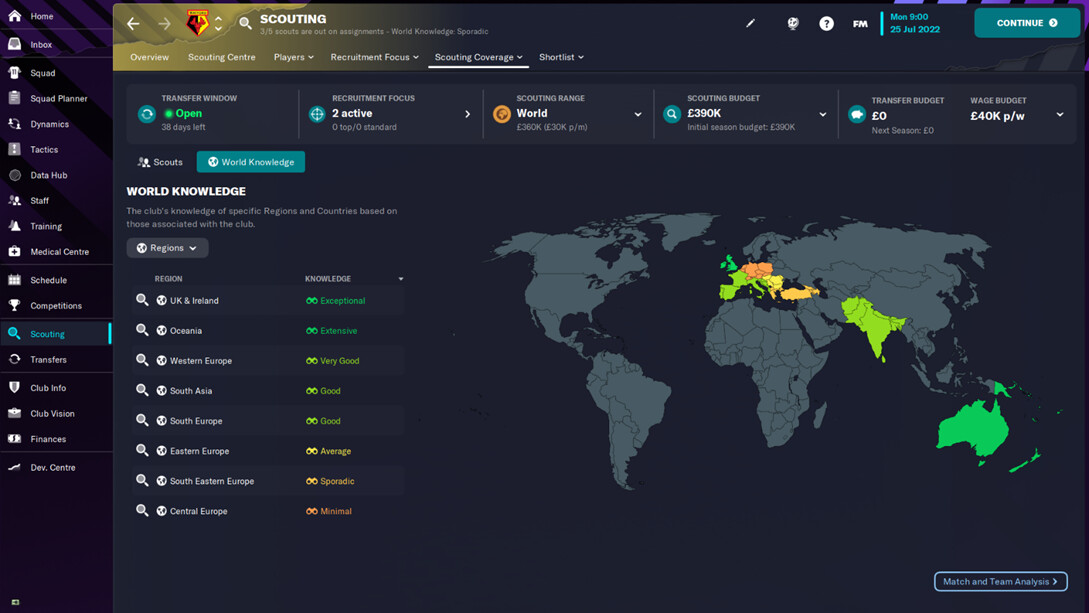Open Squad Planner in the sidebar
The width and height of the screenshot is (1089, 613).
coord(58,99)
